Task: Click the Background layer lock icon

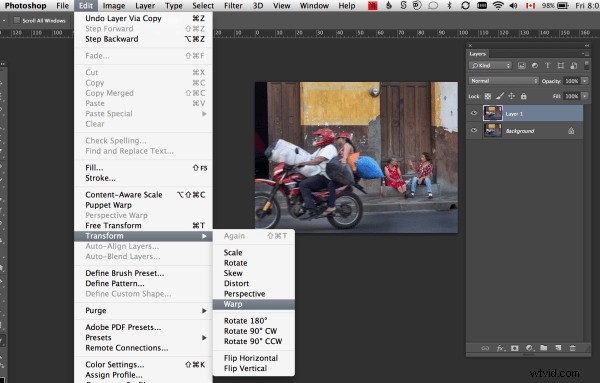Action: coord(571,131)
